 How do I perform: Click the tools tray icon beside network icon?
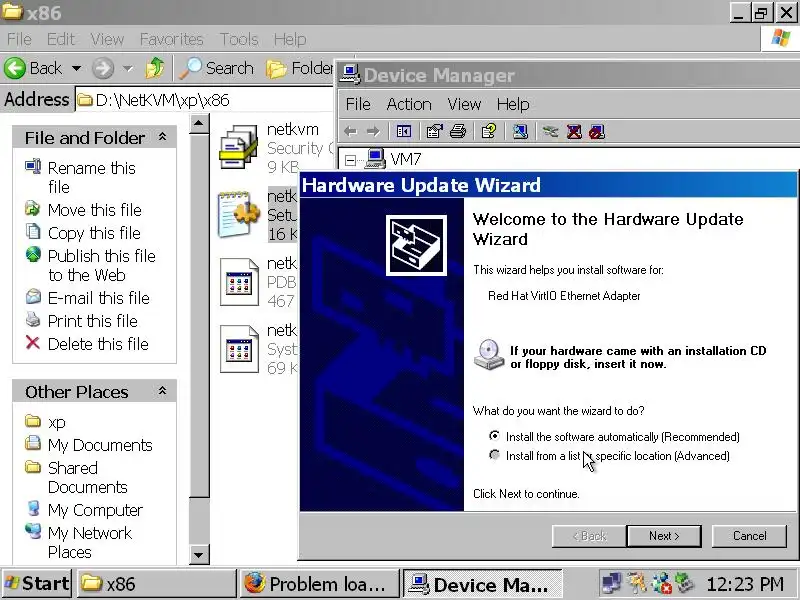(637, 583)
